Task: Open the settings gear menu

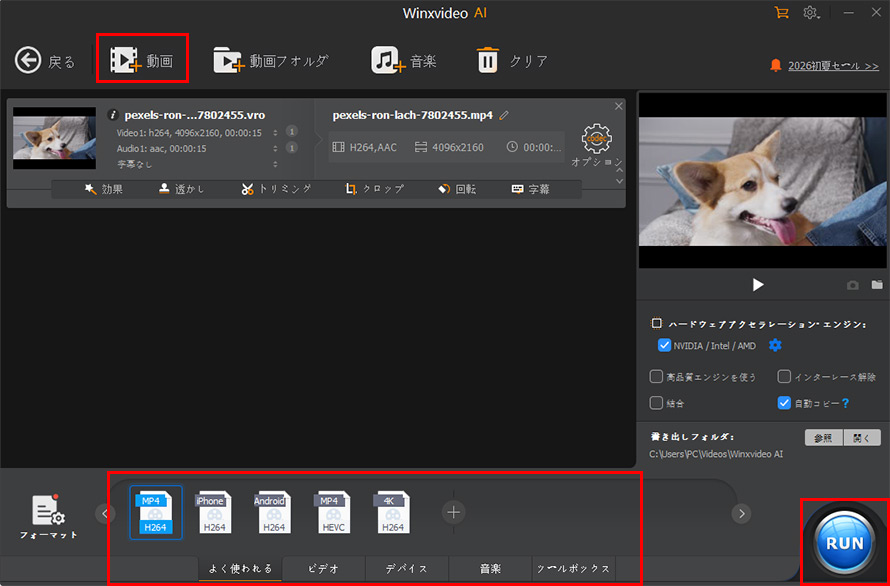Action: (x=811, y=12)
